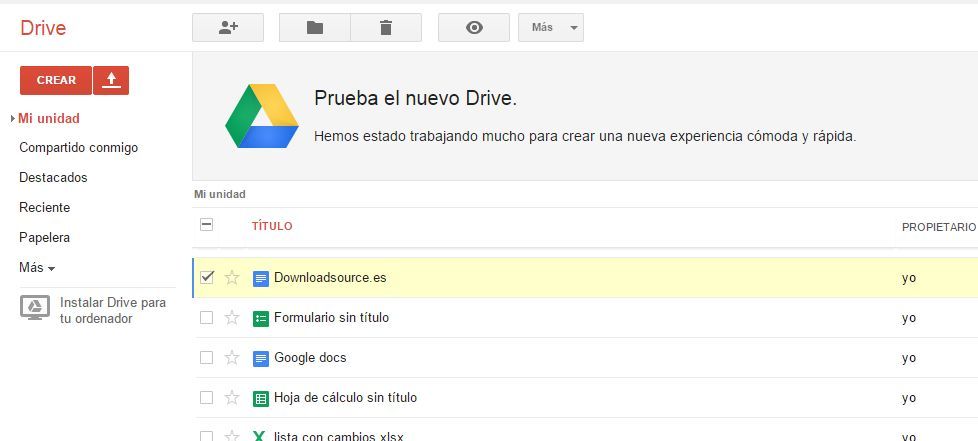The height and width of the screenshot is (441, 978).
Task: Click Instalar Drive para tu ordenador
Action: (113, 311)
